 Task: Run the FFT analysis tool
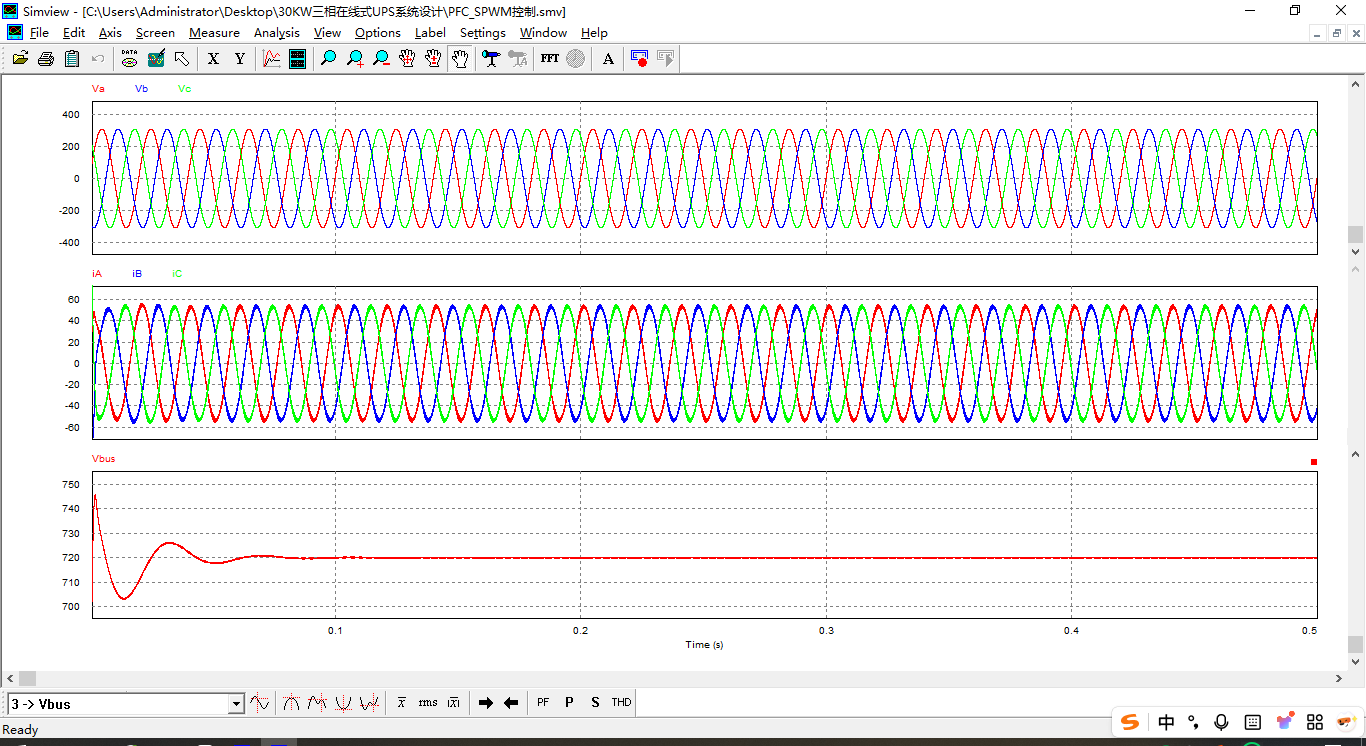[x=549, y=59]
